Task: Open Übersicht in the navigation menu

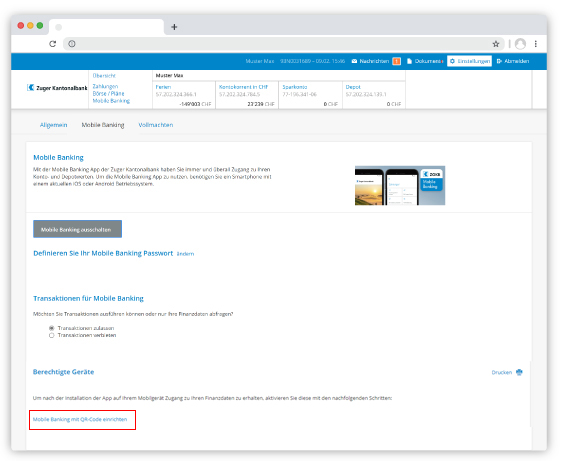Action: click(104, 76)
